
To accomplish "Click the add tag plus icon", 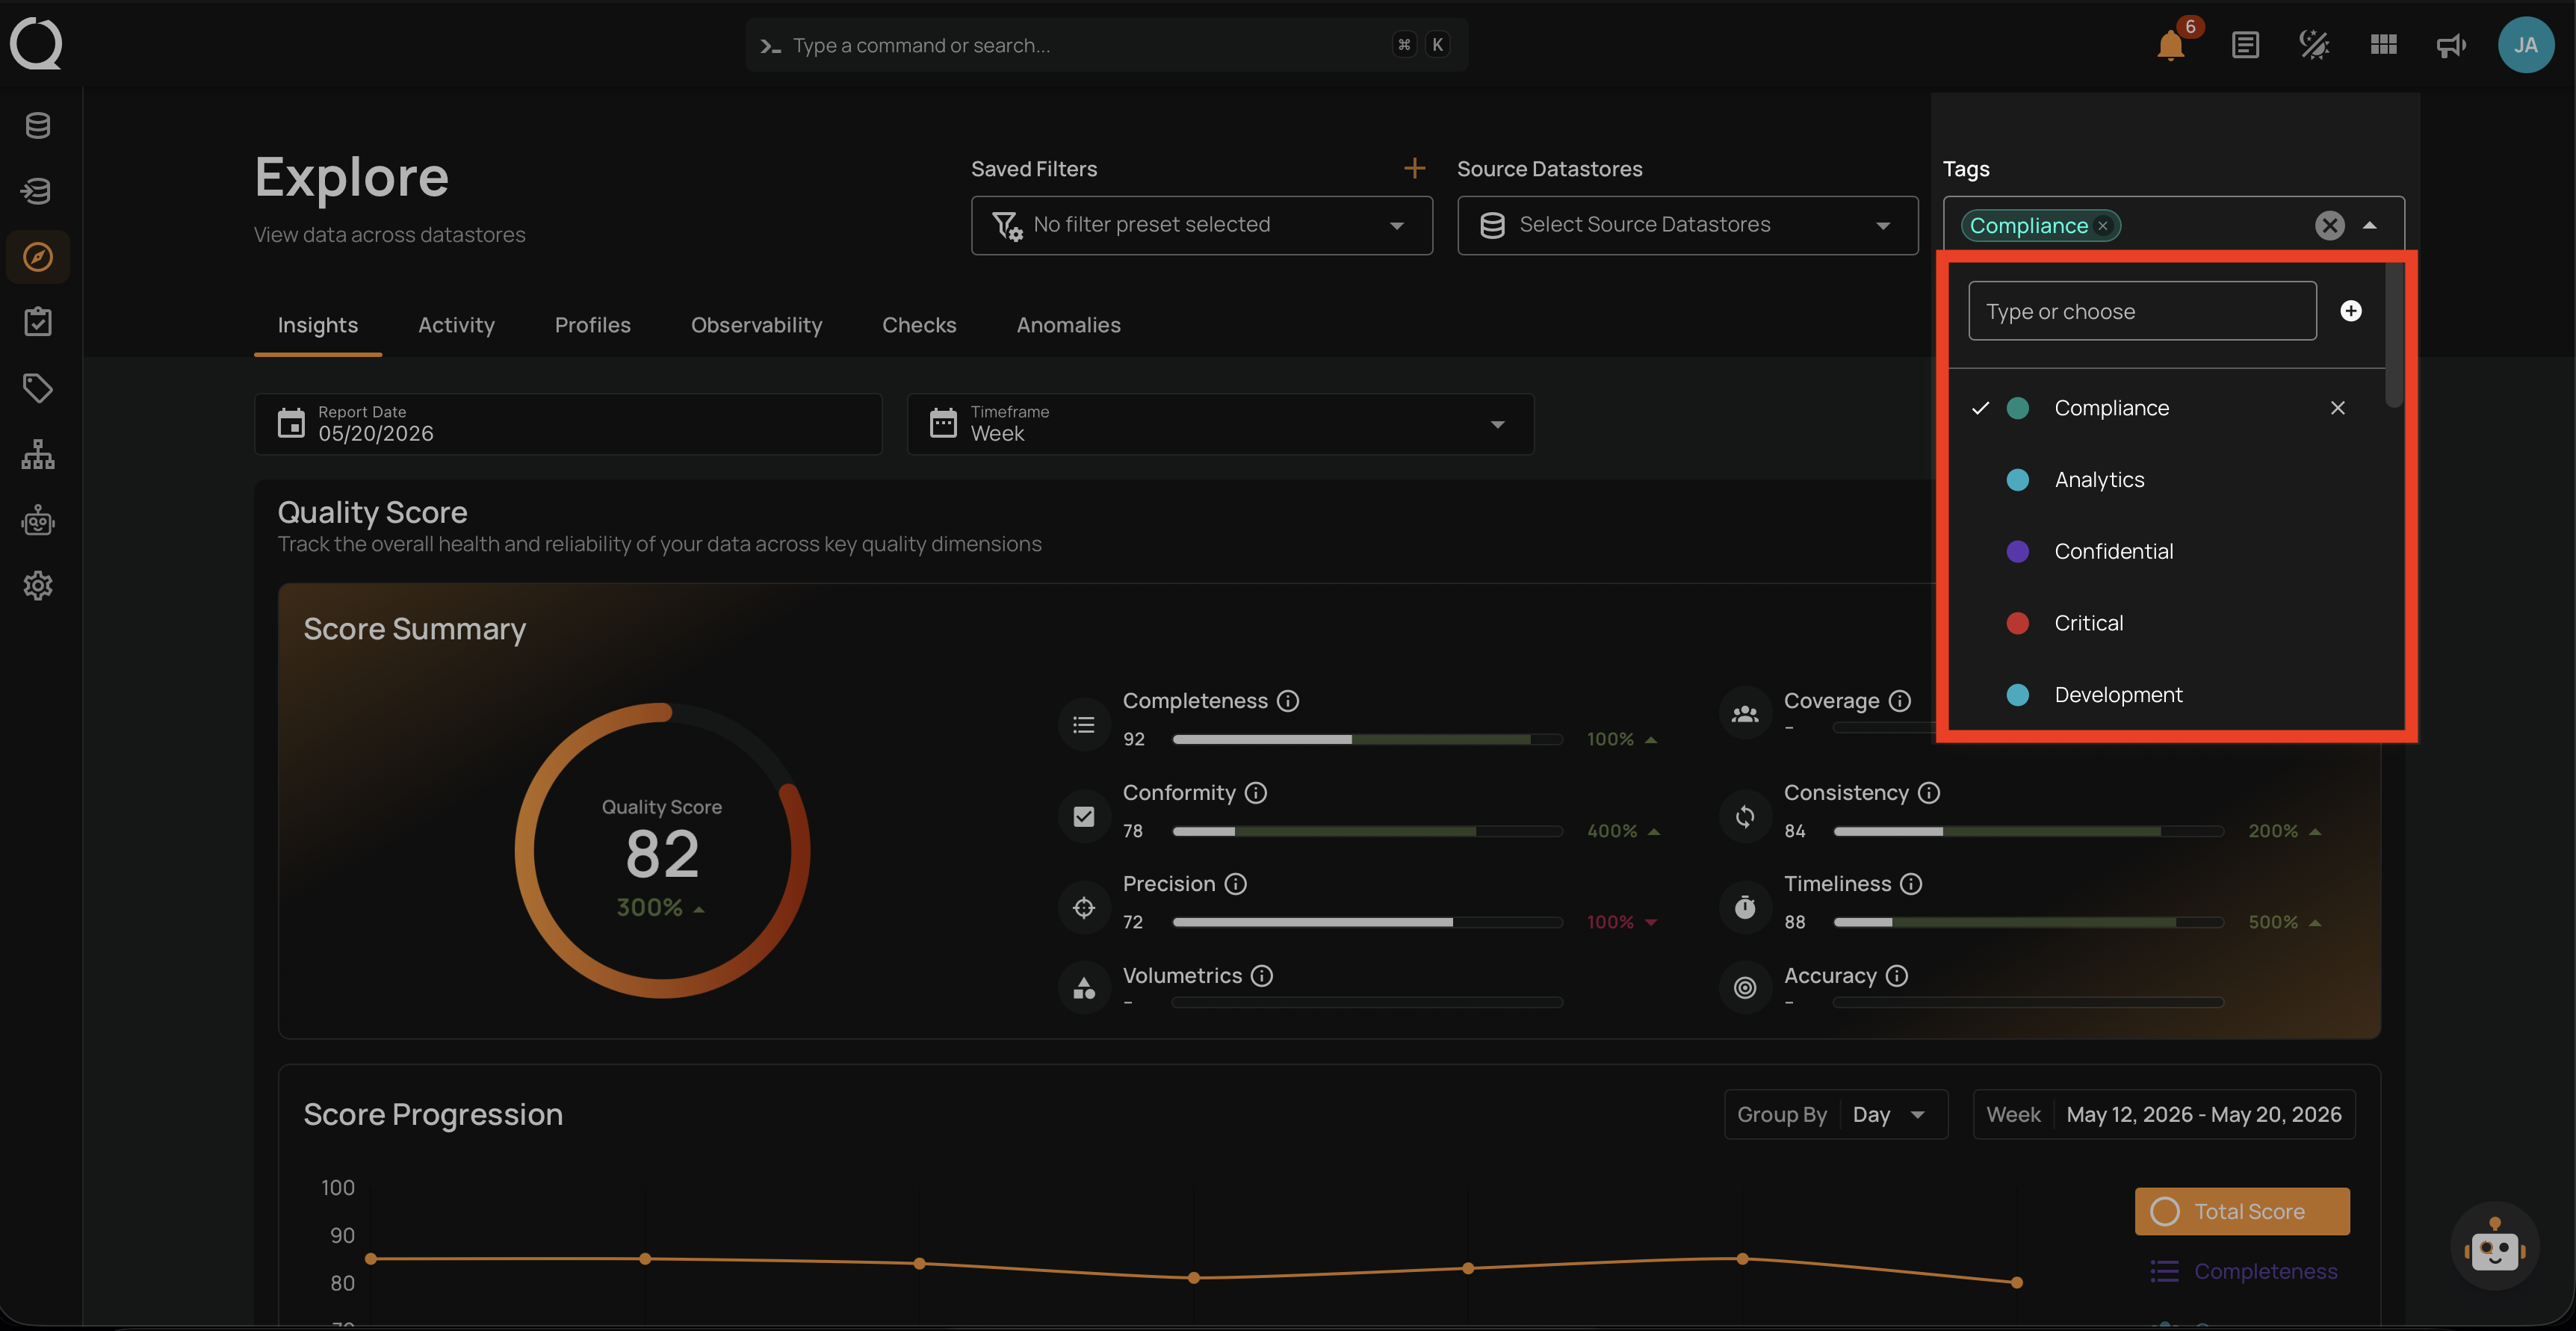I will [2351, 311].
